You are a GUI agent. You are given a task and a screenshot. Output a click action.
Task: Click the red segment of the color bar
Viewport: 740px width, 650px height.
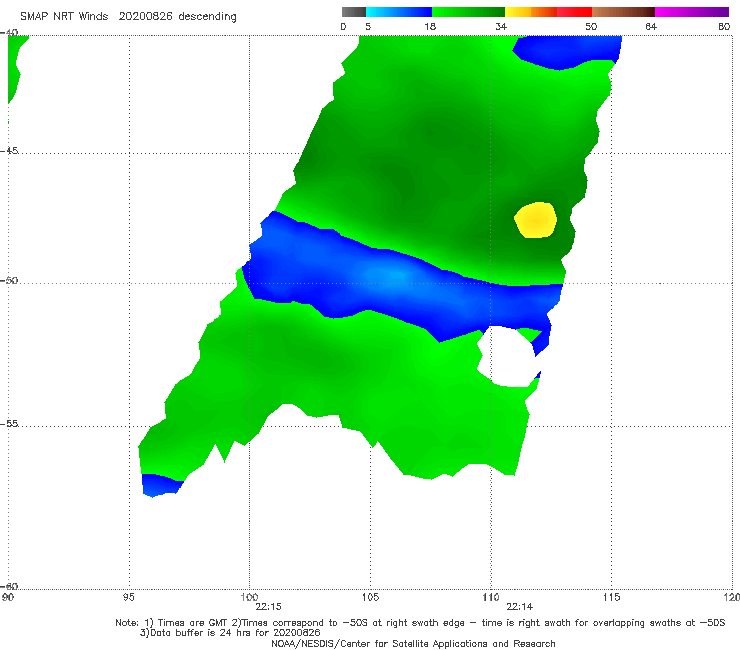point(574,12)
